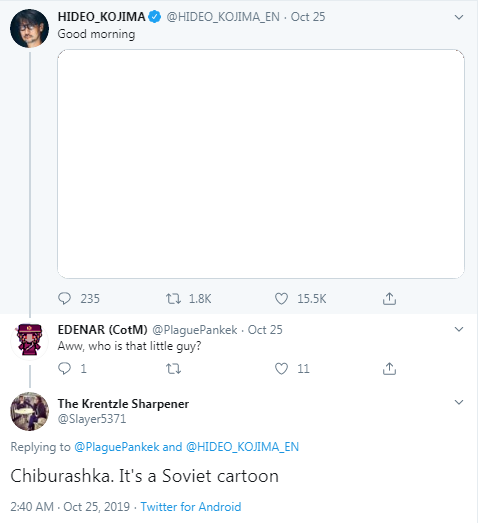This screenshot has height=523, width=480.
Task: Open @HIDEO_KOJIMA_EN mention in replying-to line
Action: [x=242, y=447]
